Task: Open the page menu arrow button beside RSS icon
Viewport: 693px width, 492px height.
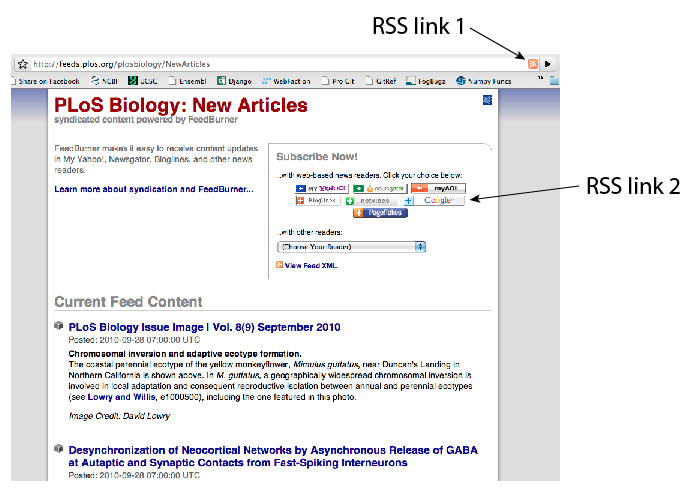Action: [548, 64]
